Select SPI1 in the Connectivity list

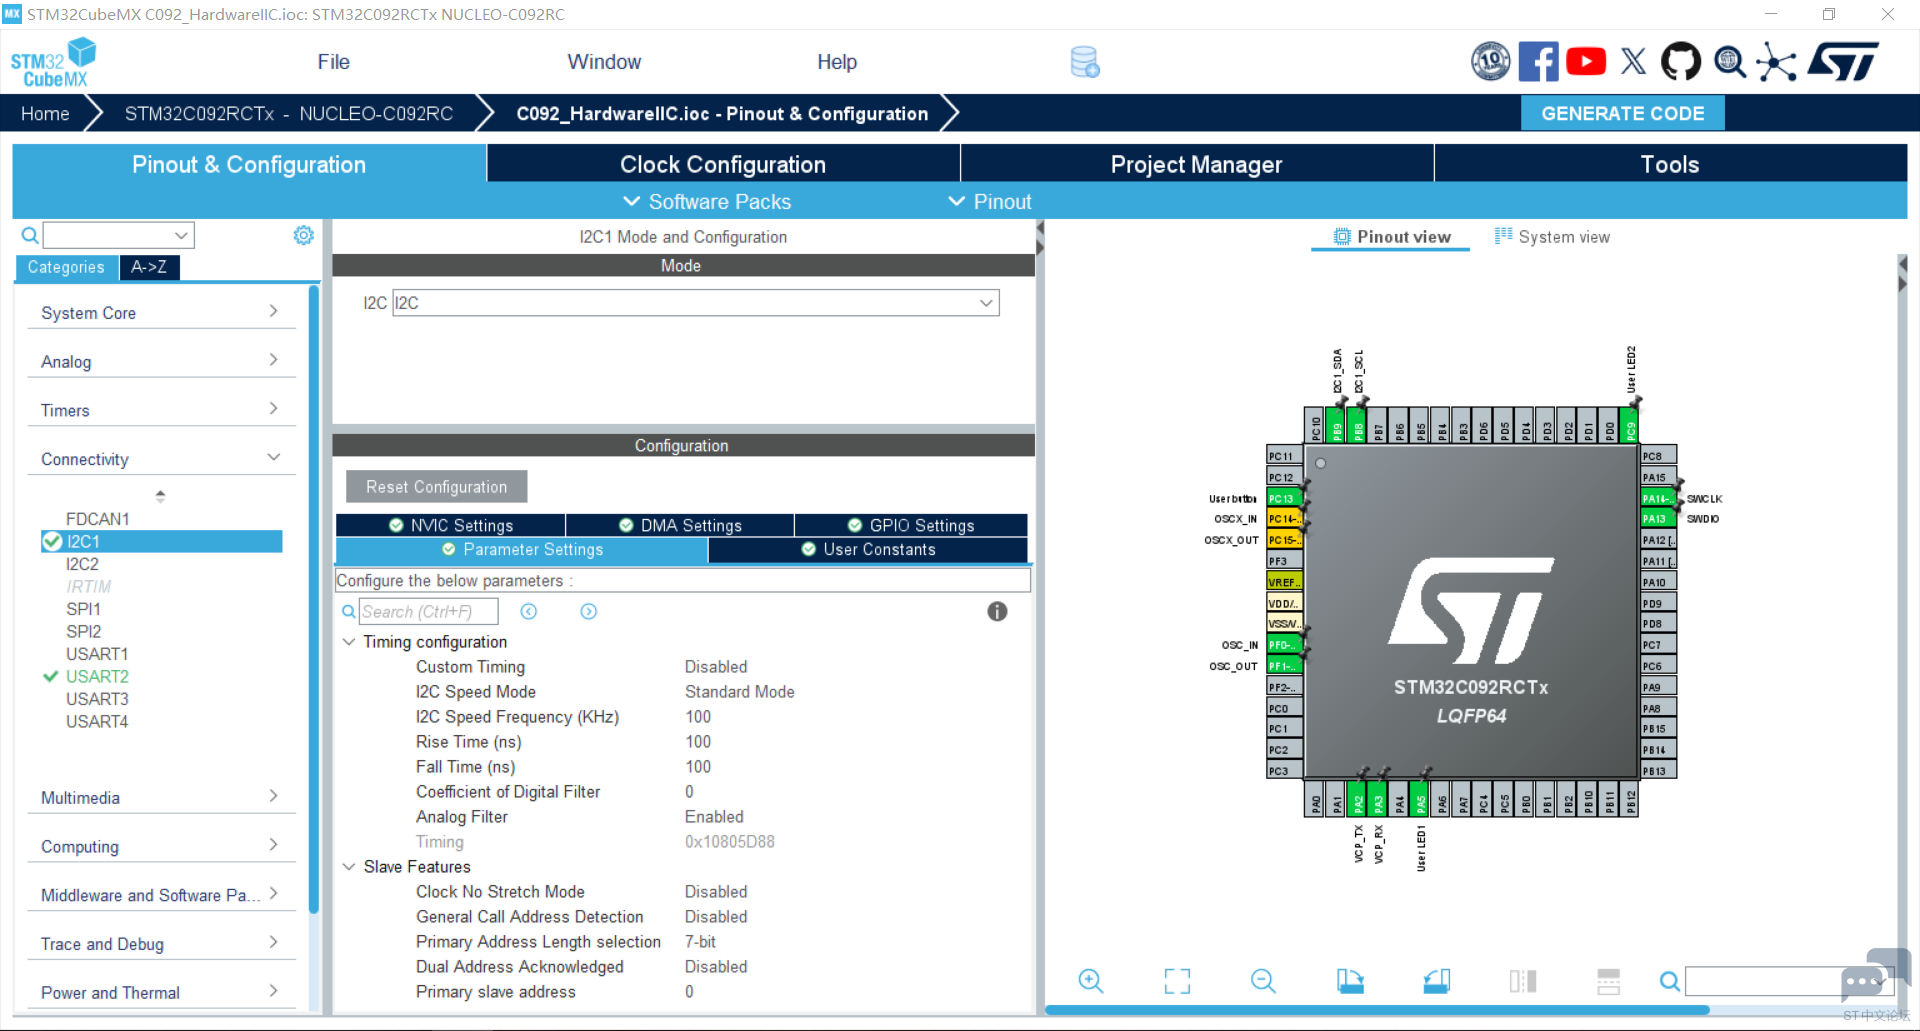pos(83,609)
